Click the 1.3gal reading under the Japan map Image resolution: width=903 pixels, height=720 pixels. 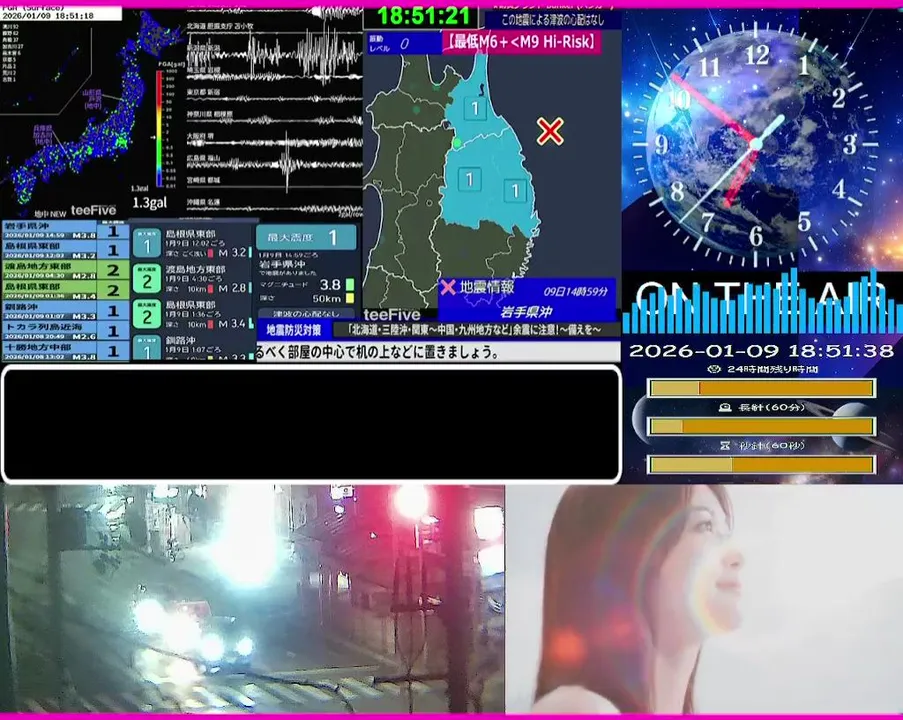(x=150, y=203)
